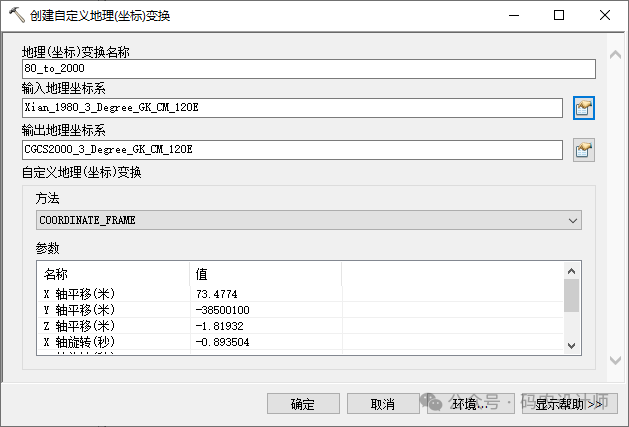The width and height of the screenshot is (629, 427).
Task: Click the Xian_1980 input coordinate system field
Action: point(292,108)
